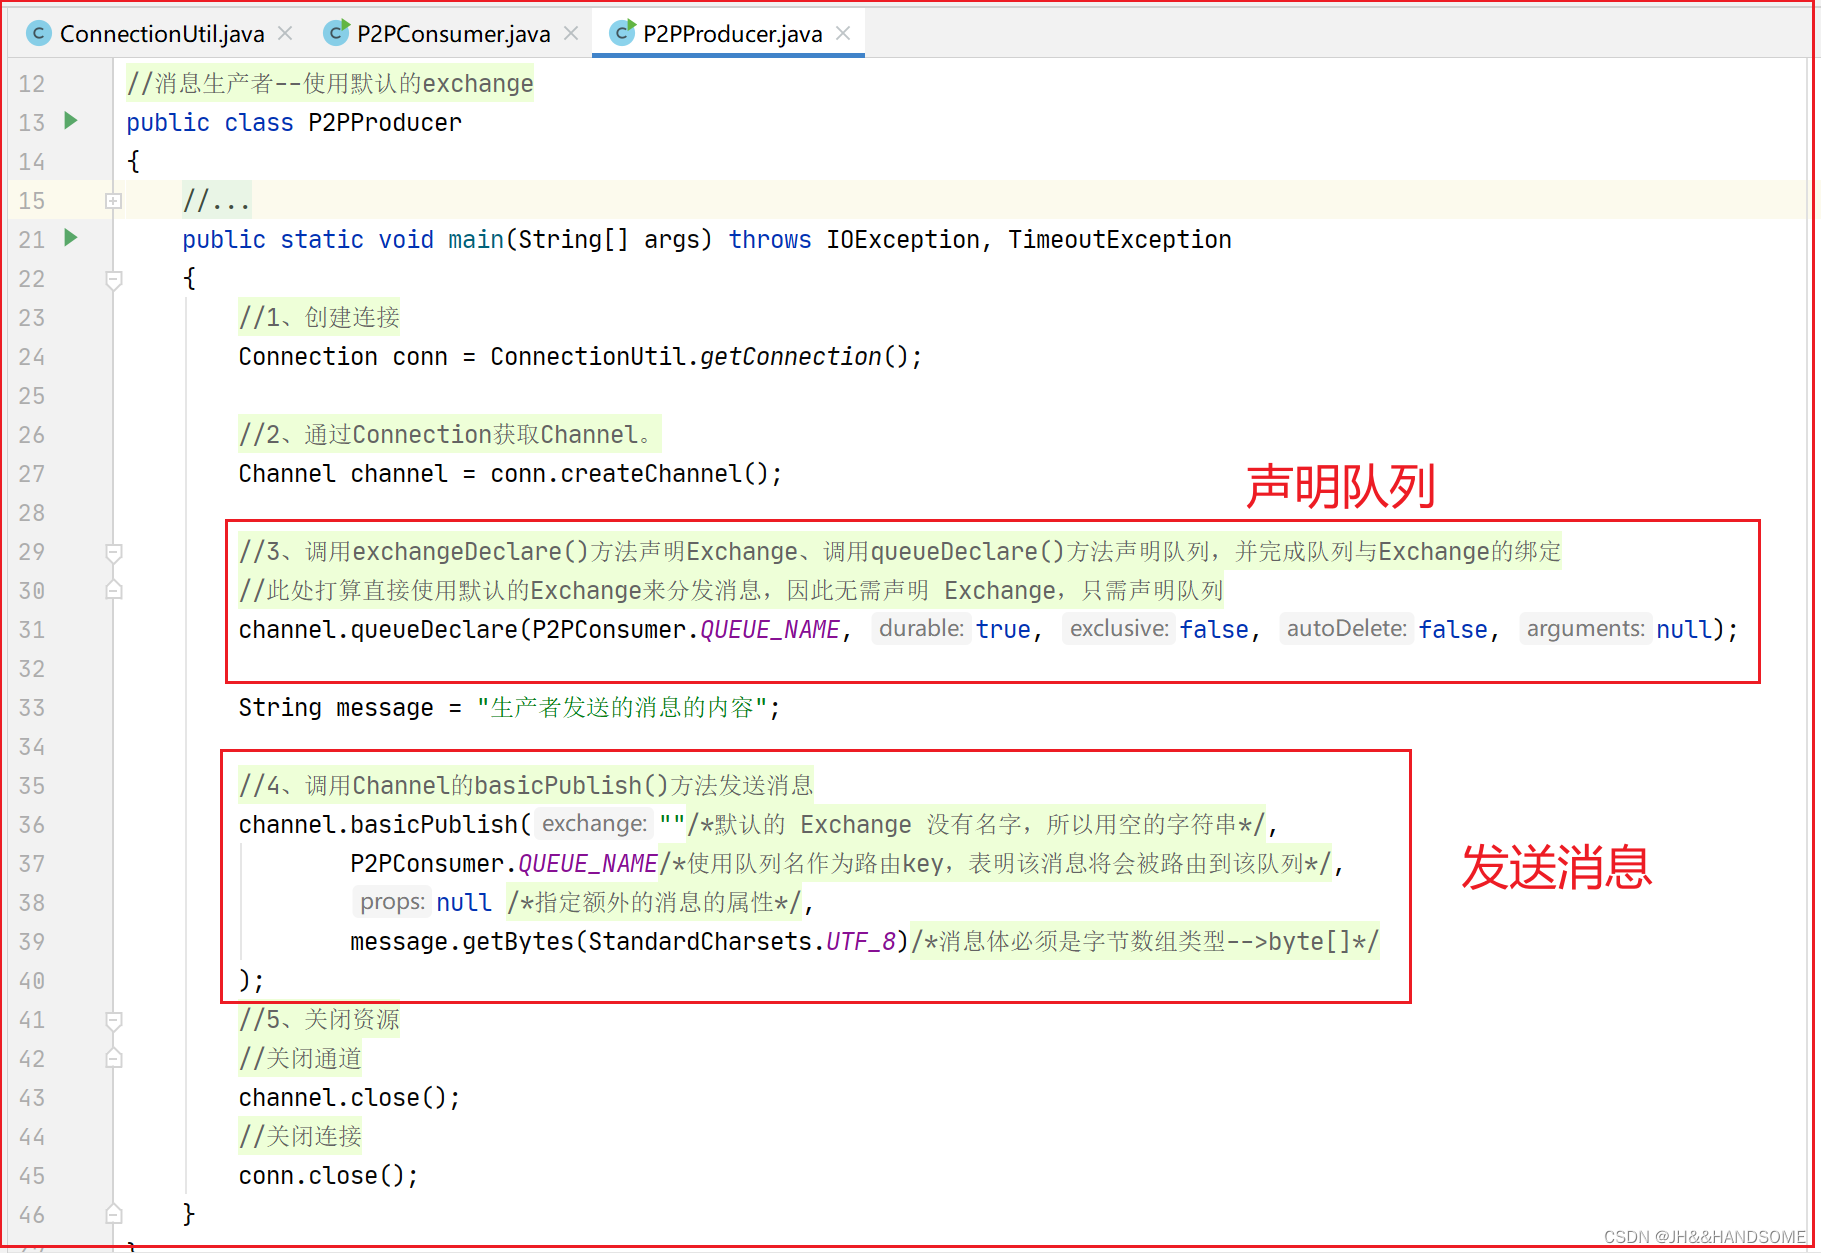1821x1253 pixels.
Task: Click the createChannel method call
Action: pyautogui.click(x=651, y=474)
